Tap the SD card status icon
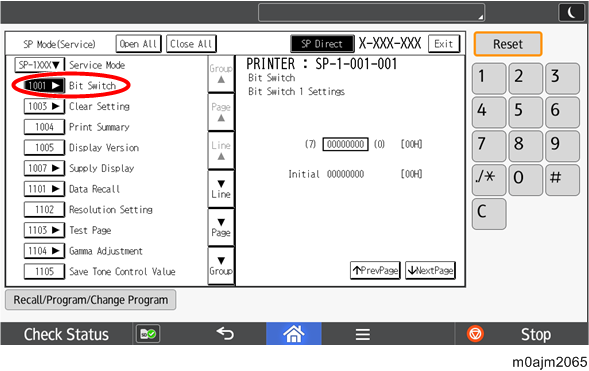The image size is (589, 371). coord(148,334)
